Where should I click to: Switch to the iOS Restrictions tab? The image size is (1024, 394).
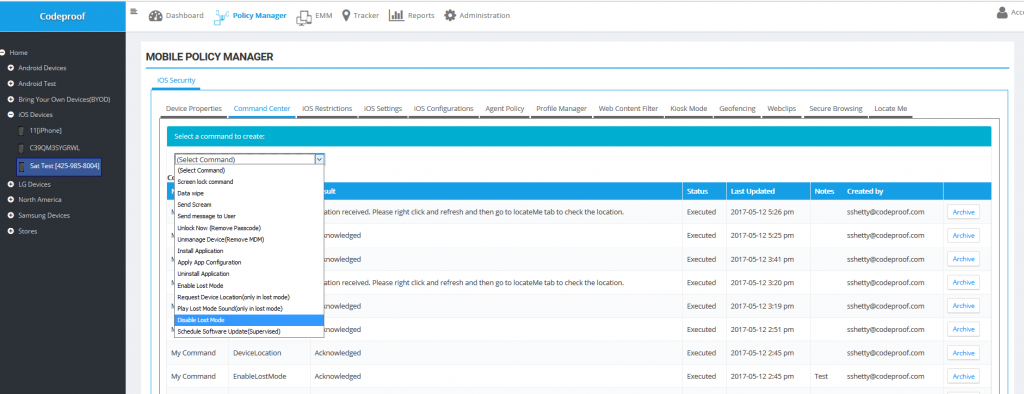click(327, 108)
